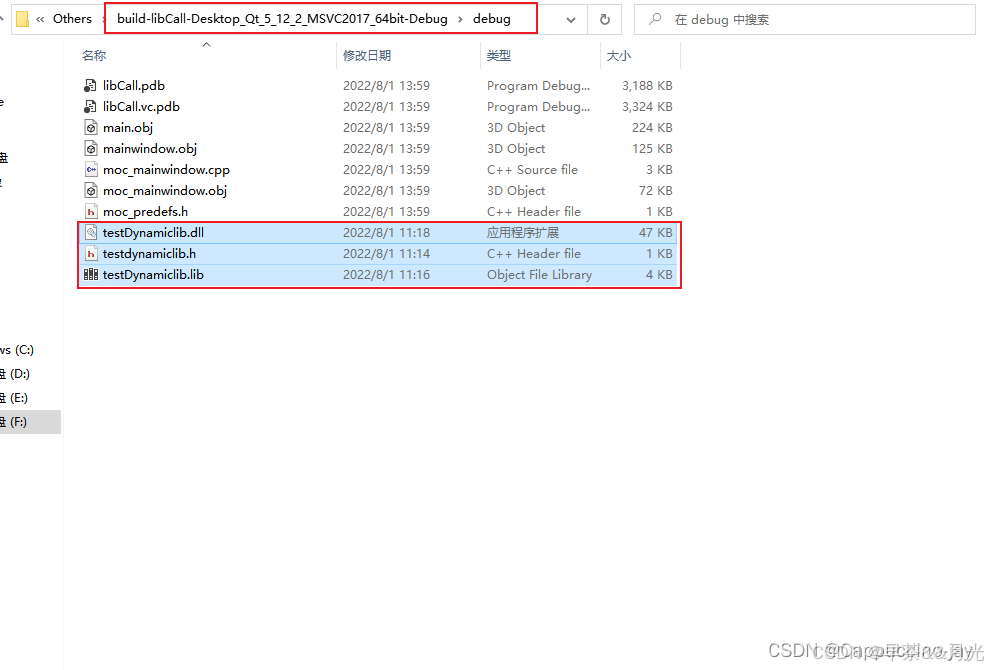Select the main.obj 3D object icon
Viewport: 988px width, 670px height.
(x=91, y=127)
